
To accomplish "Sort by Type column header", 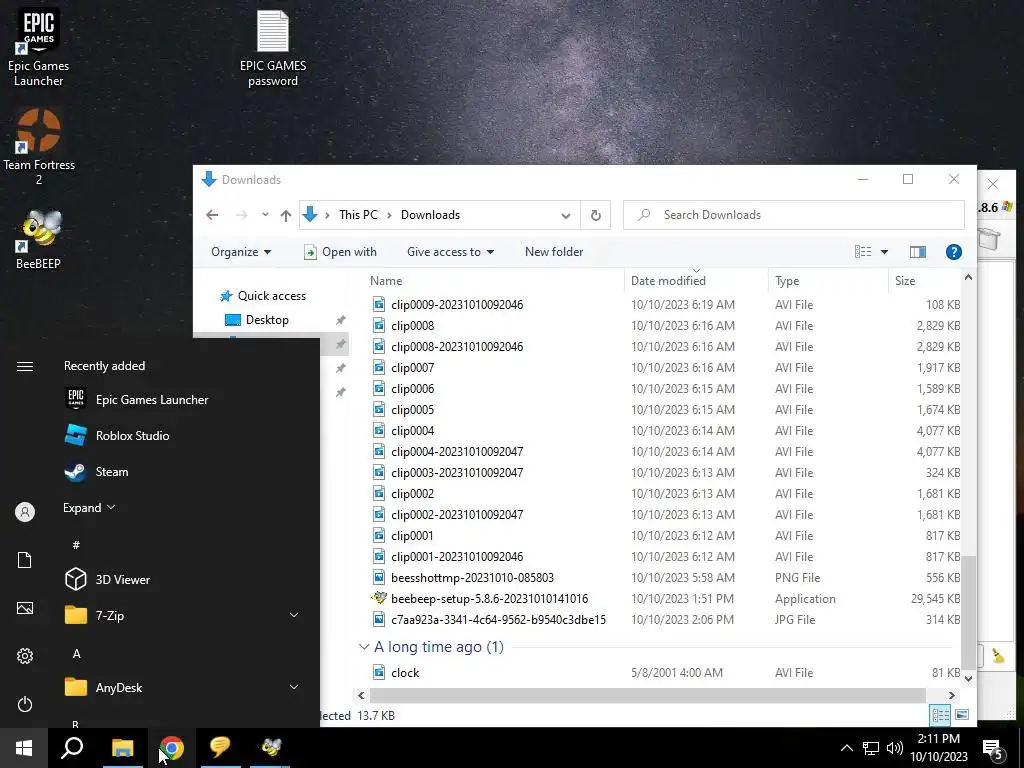I will click(787, 281).
